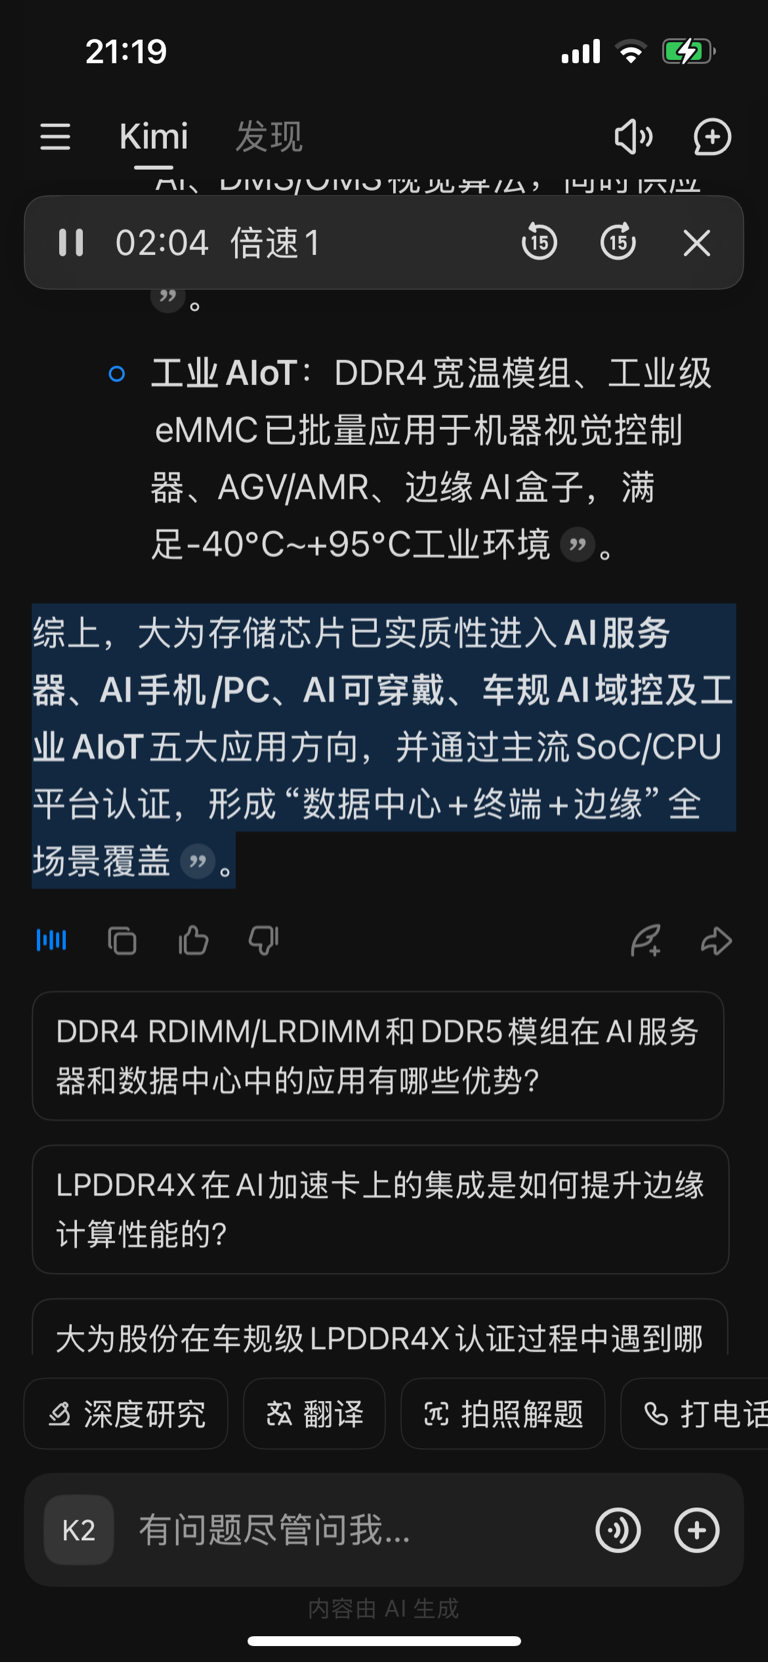Dislike the response with thumbs down
768x1663 pixels.
pos(263,940)
